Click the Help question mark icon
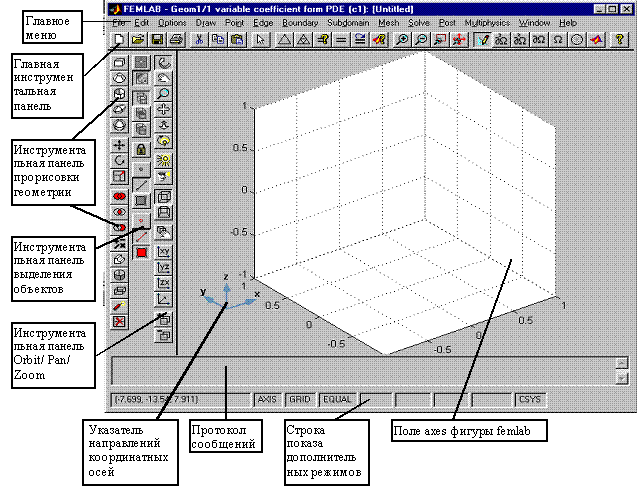637x499 pixels. pyautogui.click(x=620, y=39)
